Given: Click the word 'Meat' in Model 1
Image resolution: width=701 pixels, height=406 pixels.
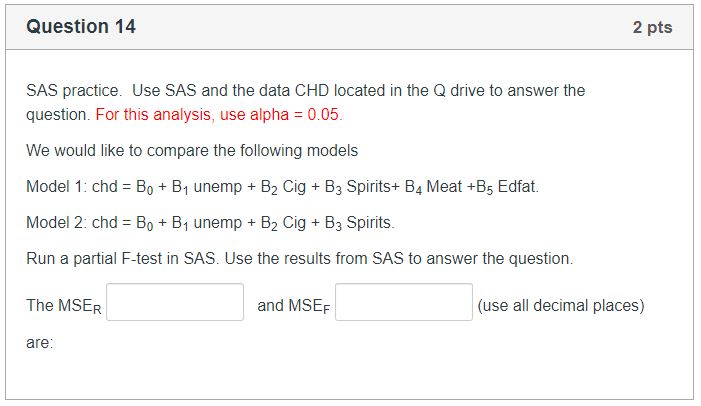Looking at the screenshot, I should [x=444, y=186].
